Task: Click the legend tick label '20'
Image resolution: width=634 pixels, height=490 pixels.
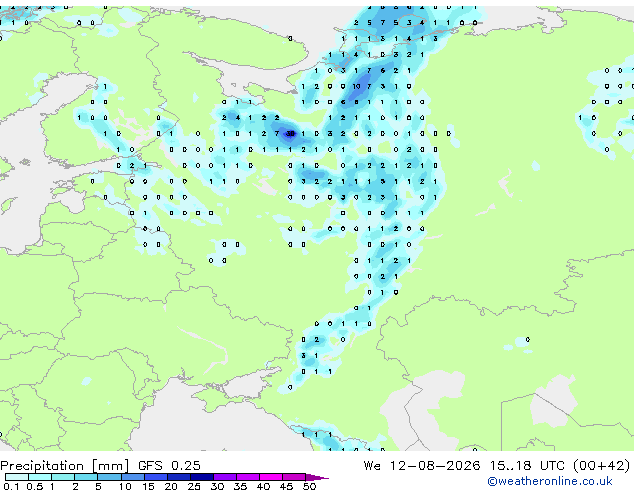Action: (x=171, y=486)
